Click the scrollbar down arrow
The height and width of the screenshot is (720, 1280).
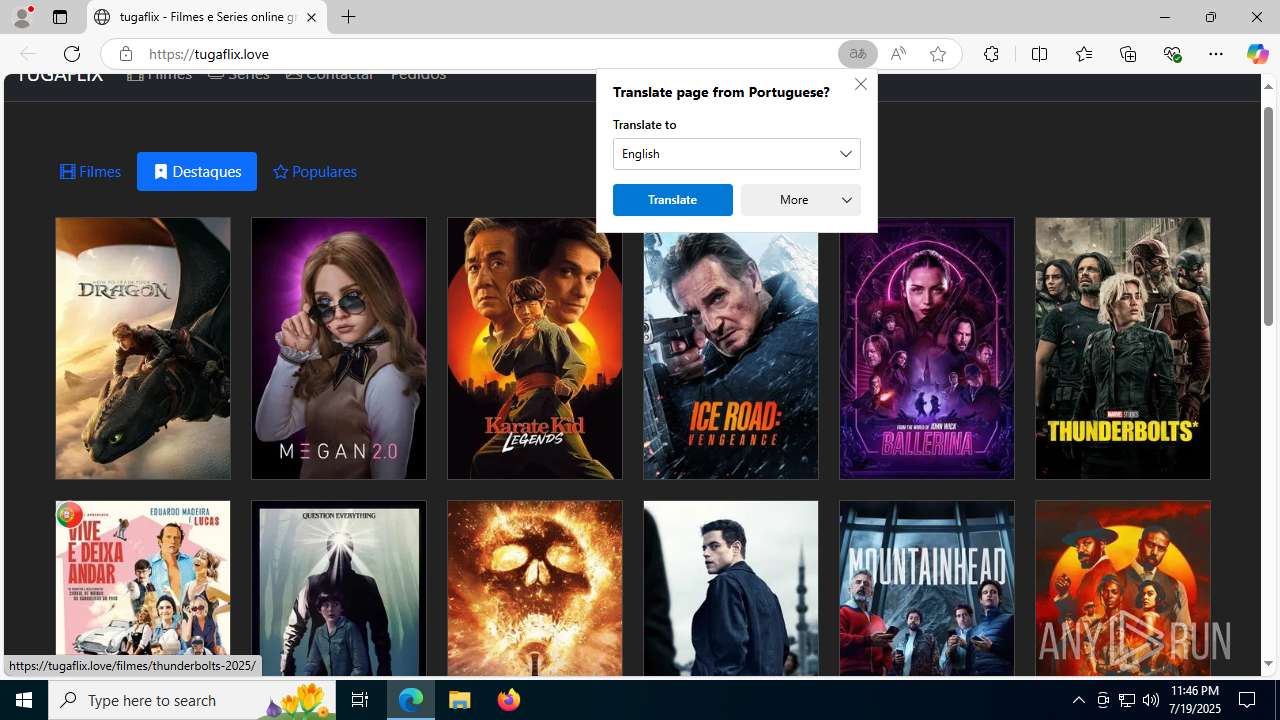1268,664
